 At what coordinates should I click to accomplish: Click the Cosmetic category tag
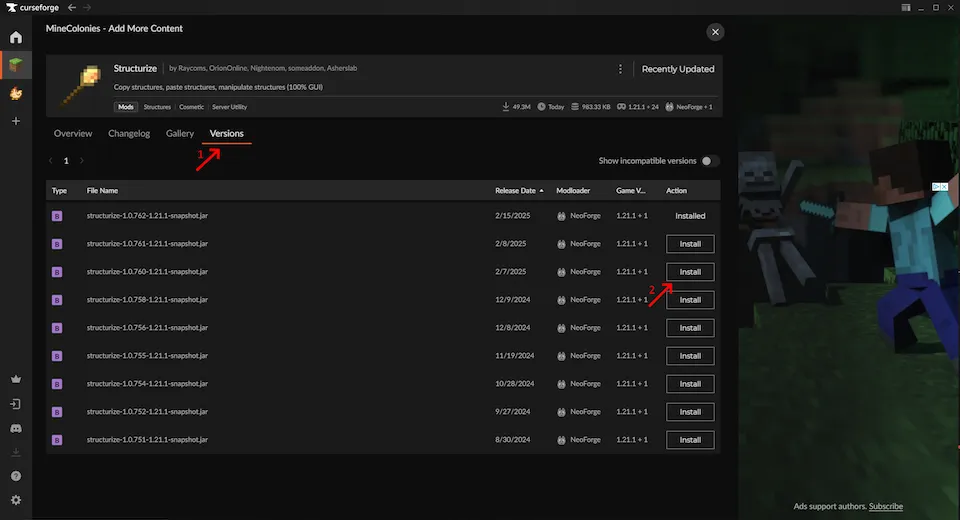pyautogui.click(x=192, y=107)
